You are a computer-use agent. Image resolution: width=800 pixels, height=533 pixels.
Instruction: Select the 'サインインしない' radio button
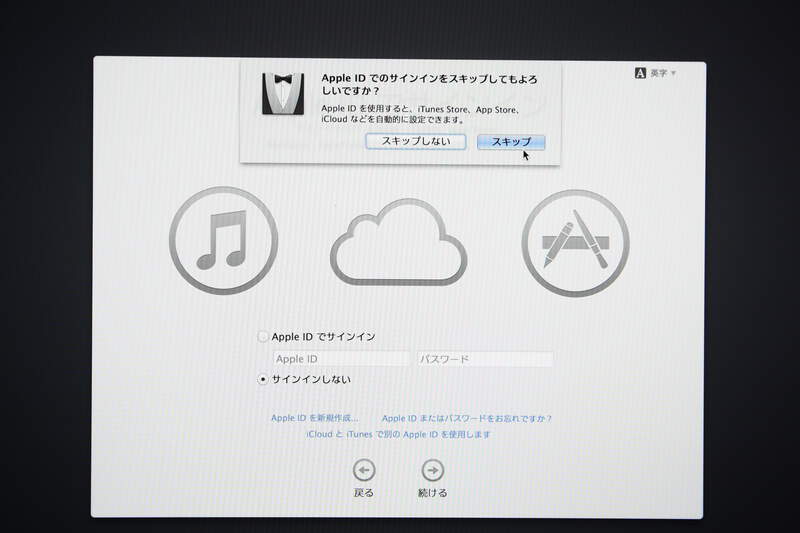coord(264,379)
